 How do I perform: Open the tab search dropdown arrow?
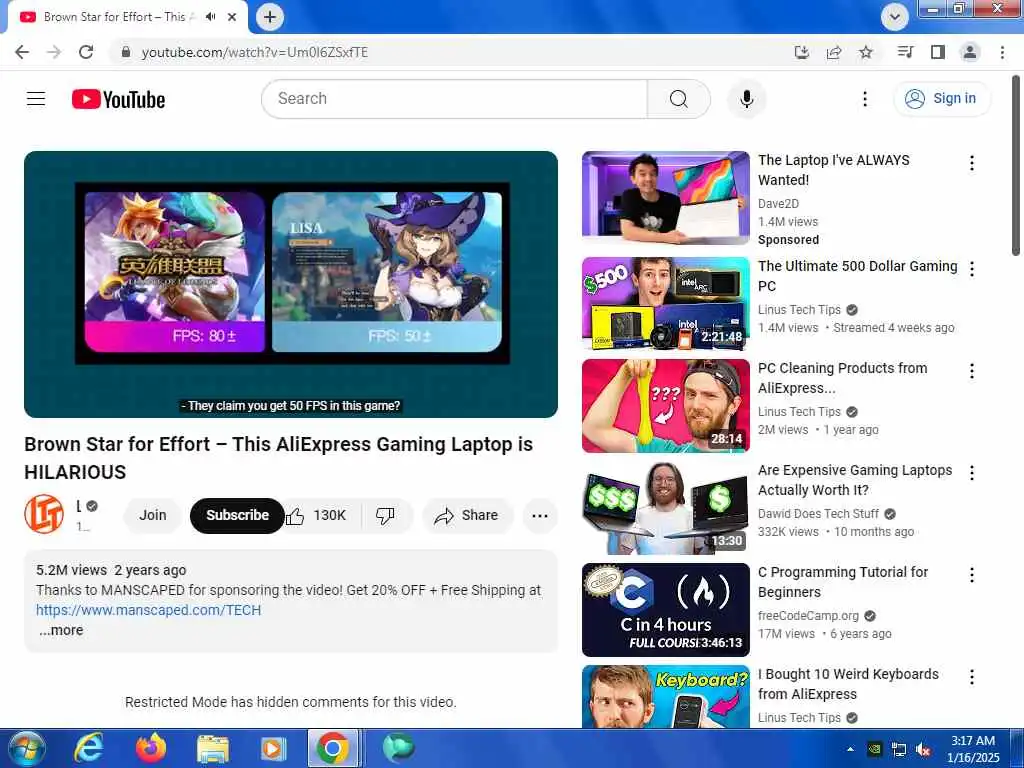coord(895,16)
